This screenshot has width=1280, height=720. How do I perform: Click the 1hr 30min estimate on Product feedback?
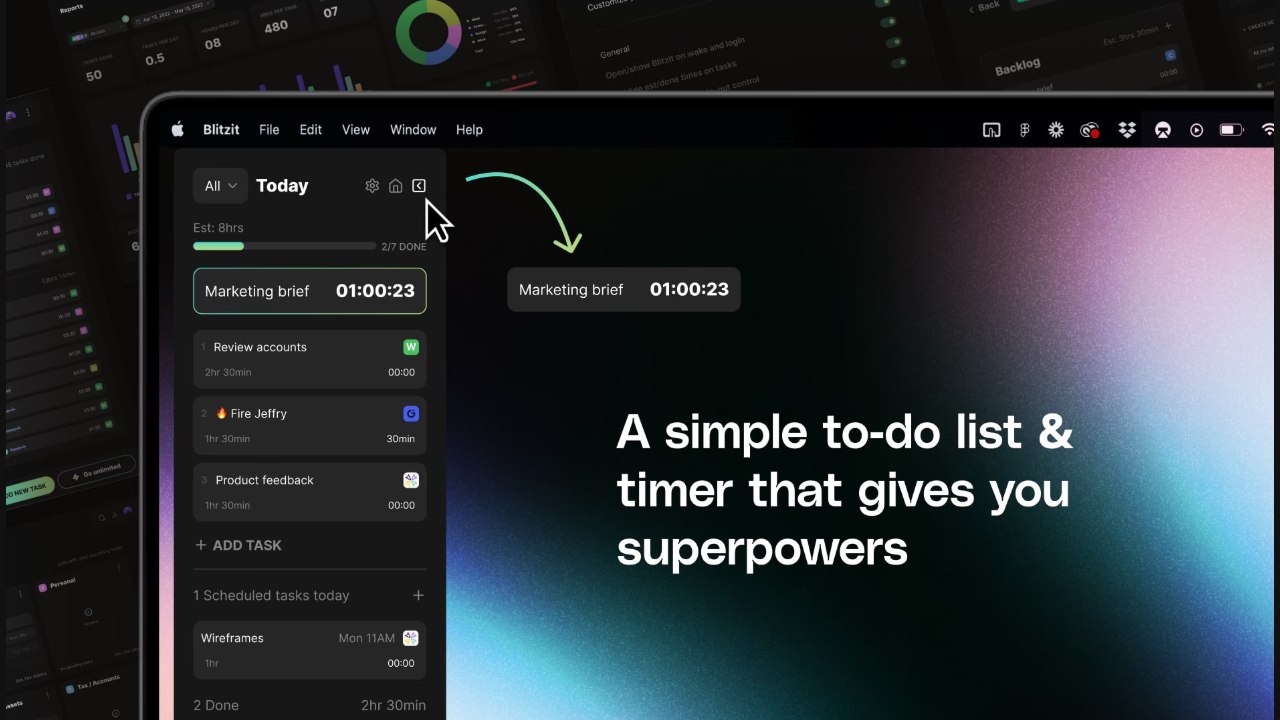(228, 505)
